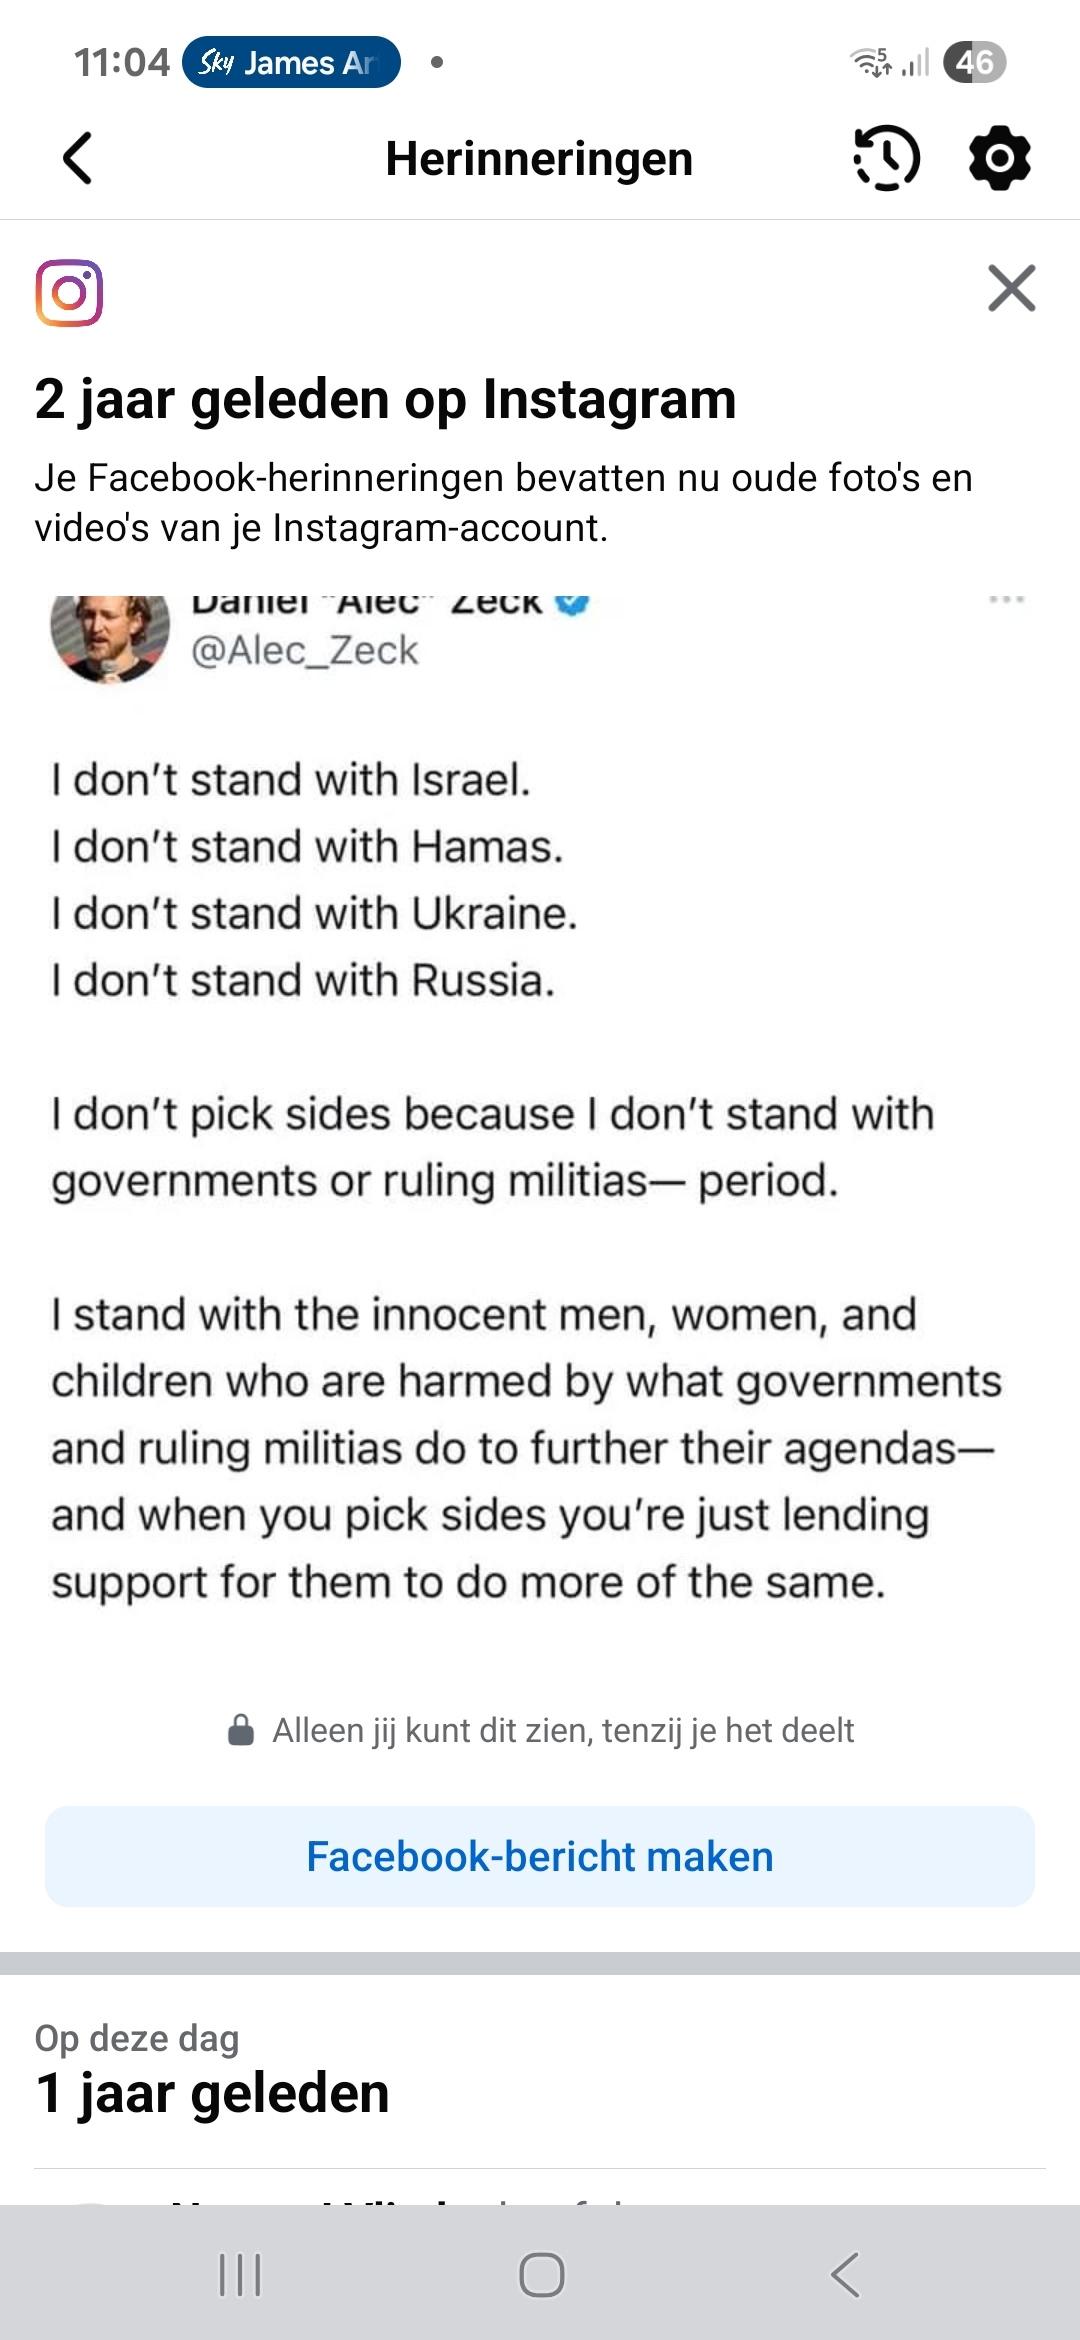Tap the '1 jaar geleden' section heading
Screen dimensions: 1080x2340
pos(212,2093)
